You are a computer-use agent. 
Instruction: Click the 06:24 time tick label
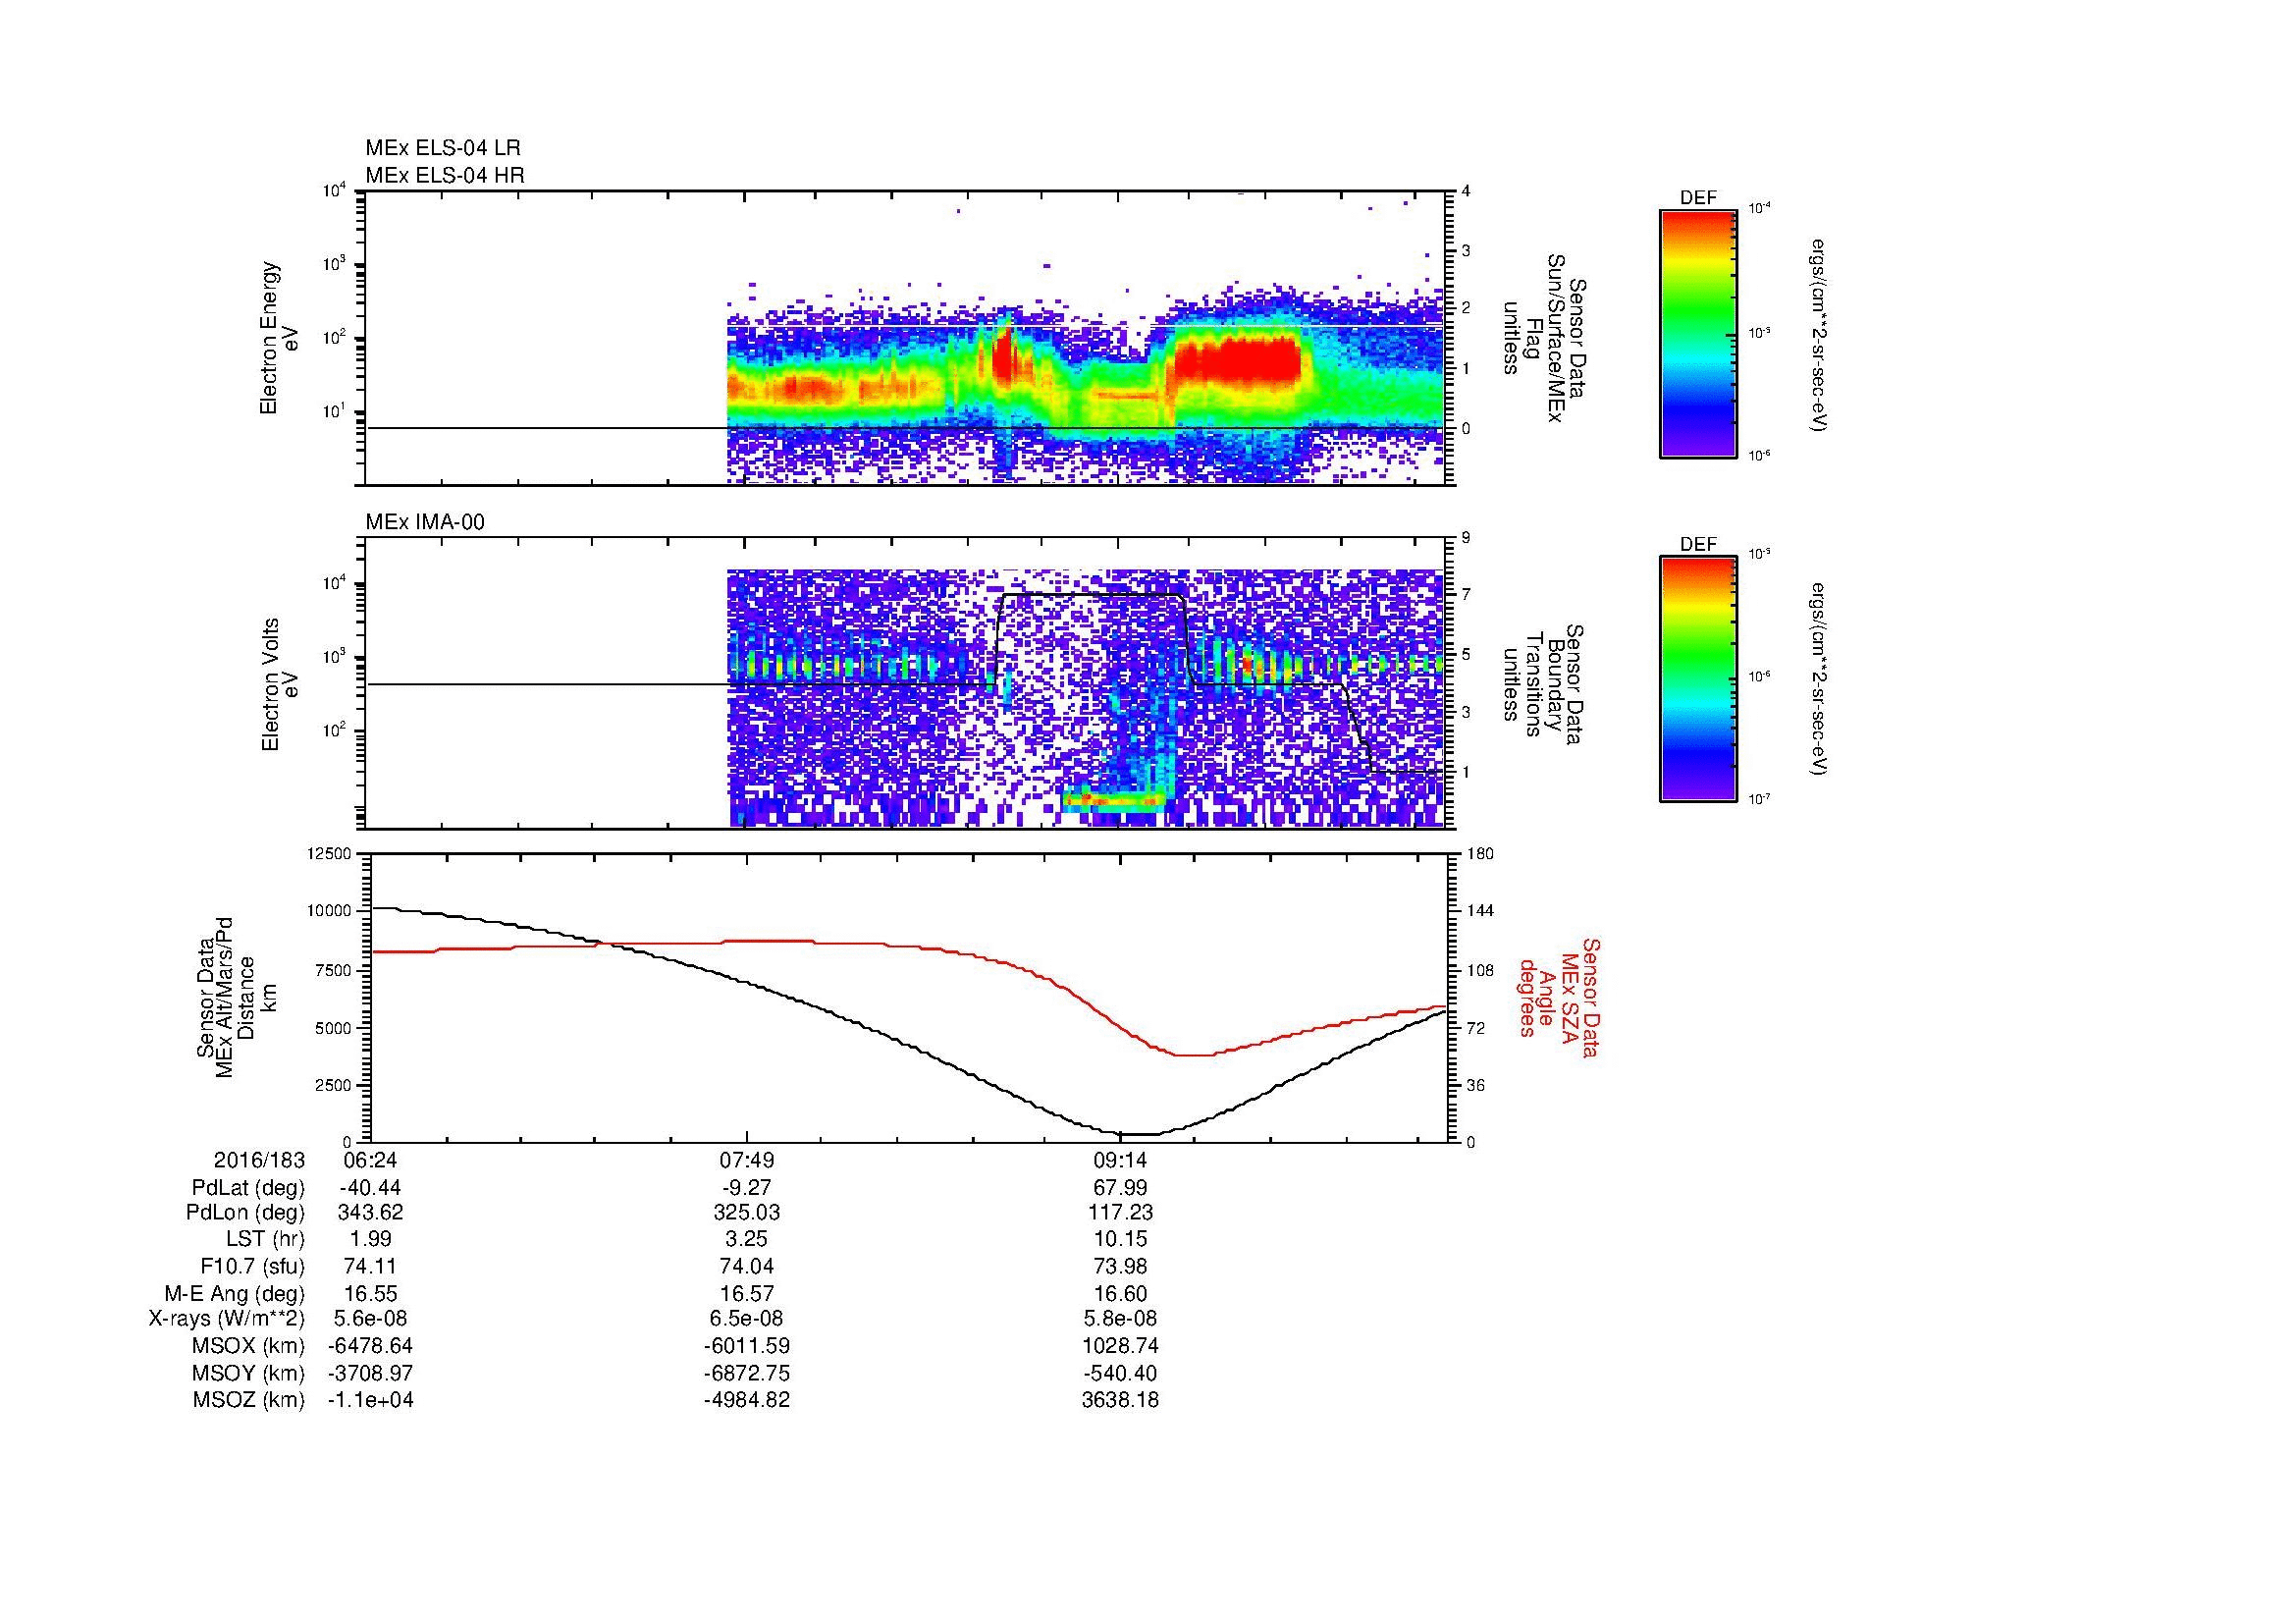click(x=370, y=1160)
